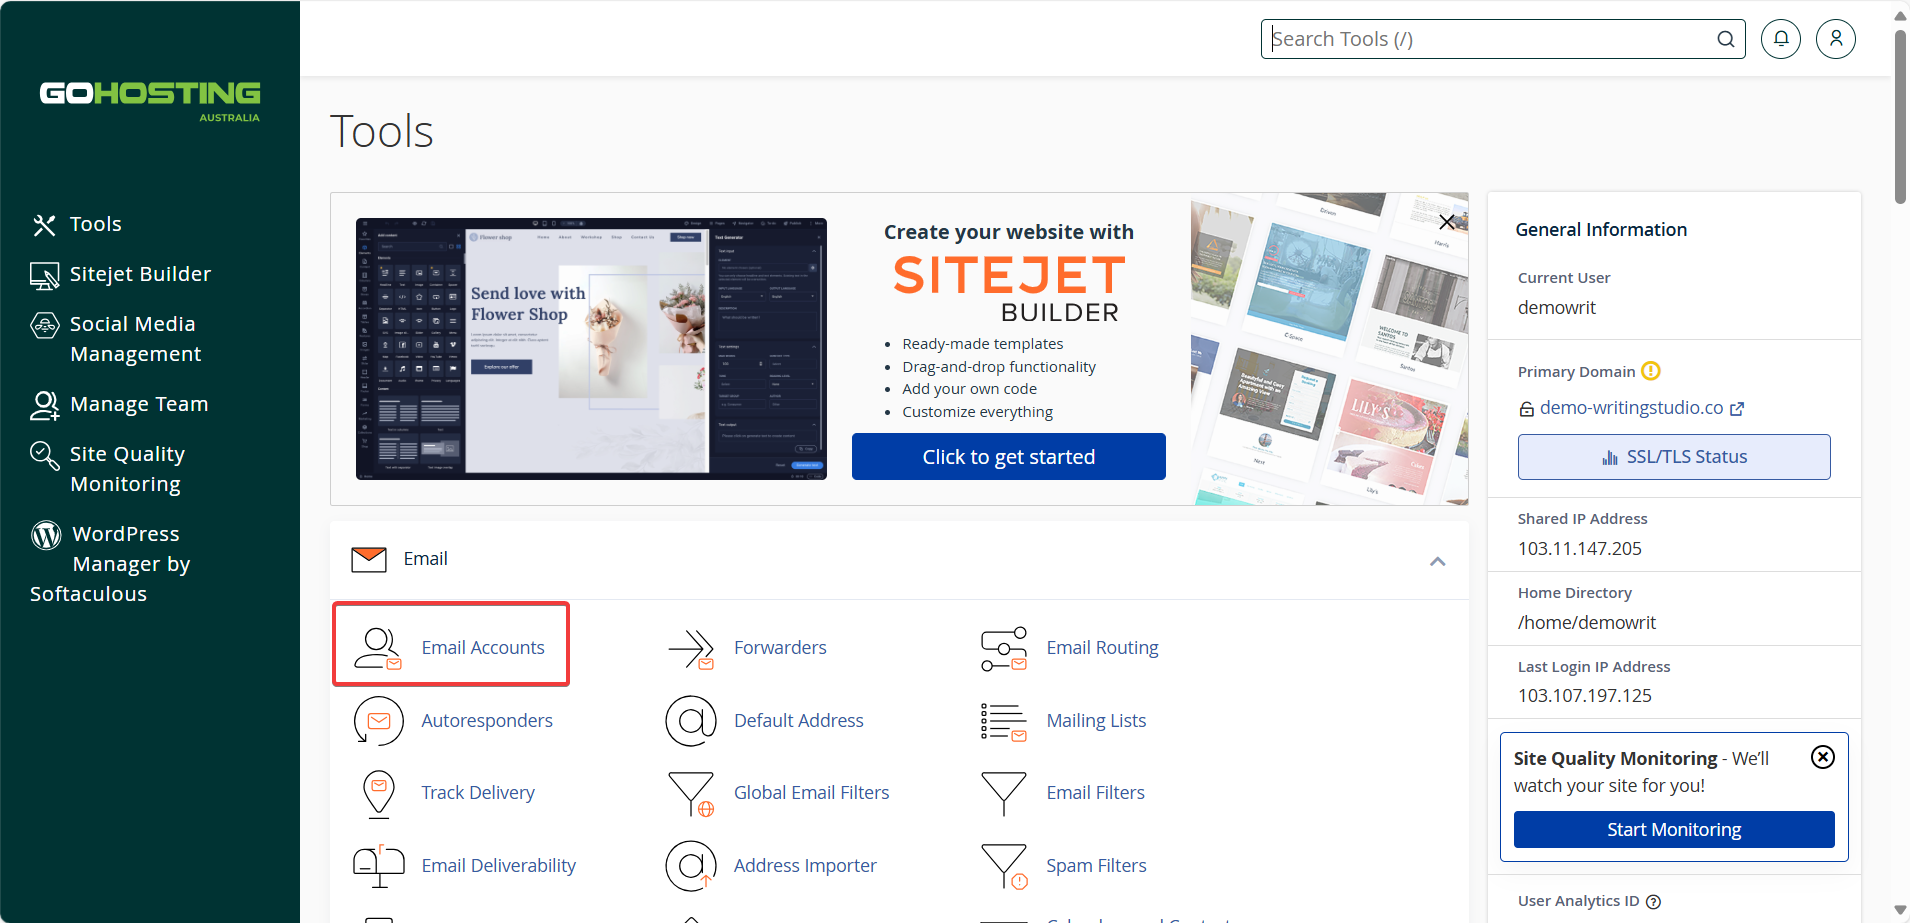Click the User Analytics ID help icon

pos(1654,902)
